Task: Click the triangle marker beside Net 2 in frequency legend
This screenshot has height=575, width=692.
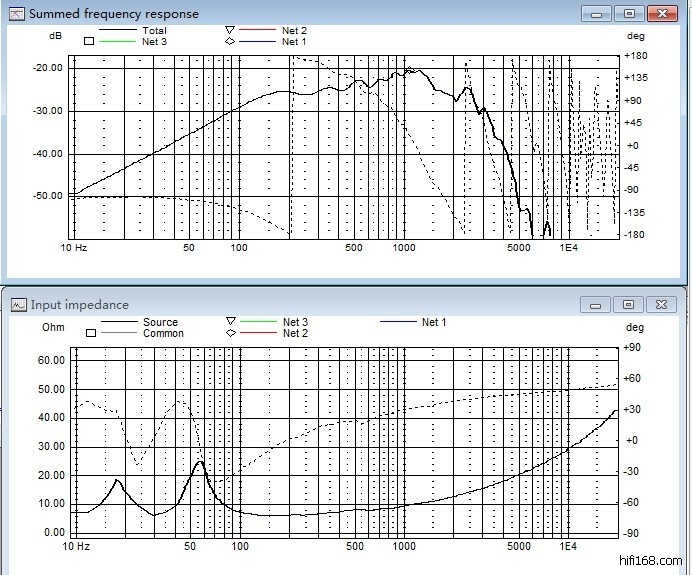Action: tap(229, 31)
